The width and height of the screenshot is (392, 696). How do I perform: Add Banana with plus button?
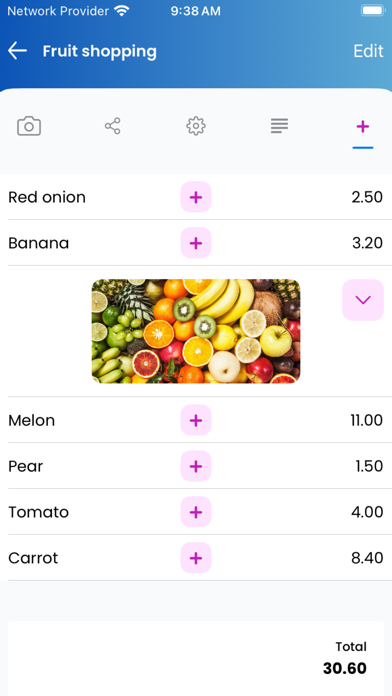coord(196,243)
